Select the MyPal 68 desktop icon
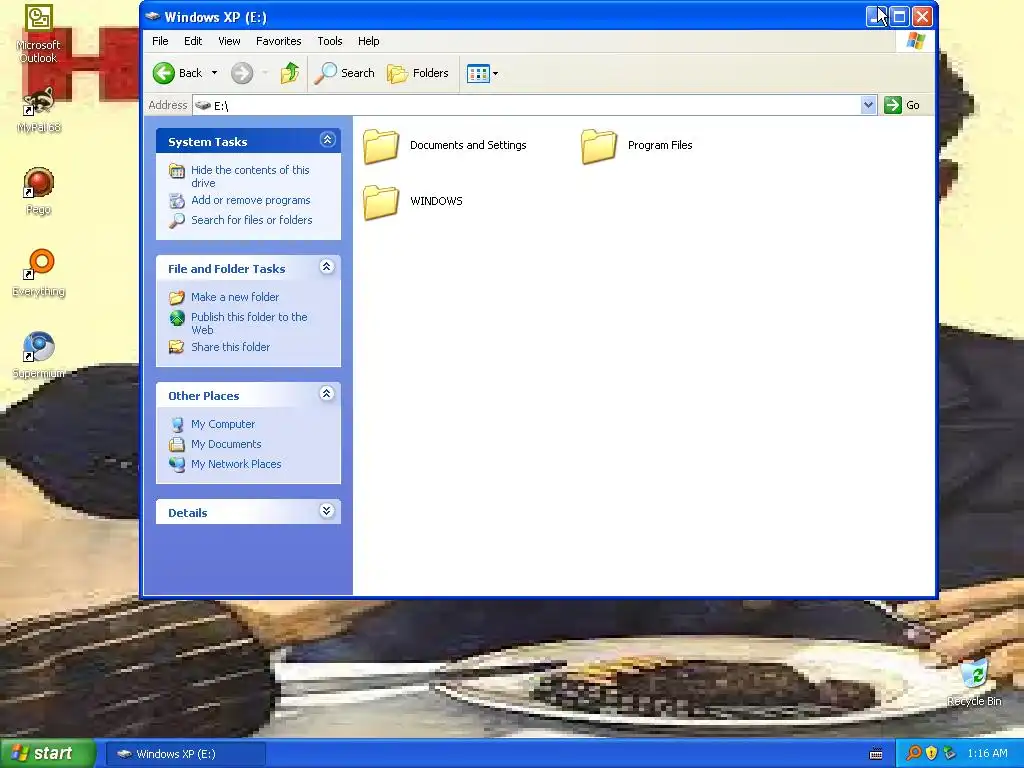Image resolution: width=1024 pixels, height=768 pixels. click(x=39, y=101)
